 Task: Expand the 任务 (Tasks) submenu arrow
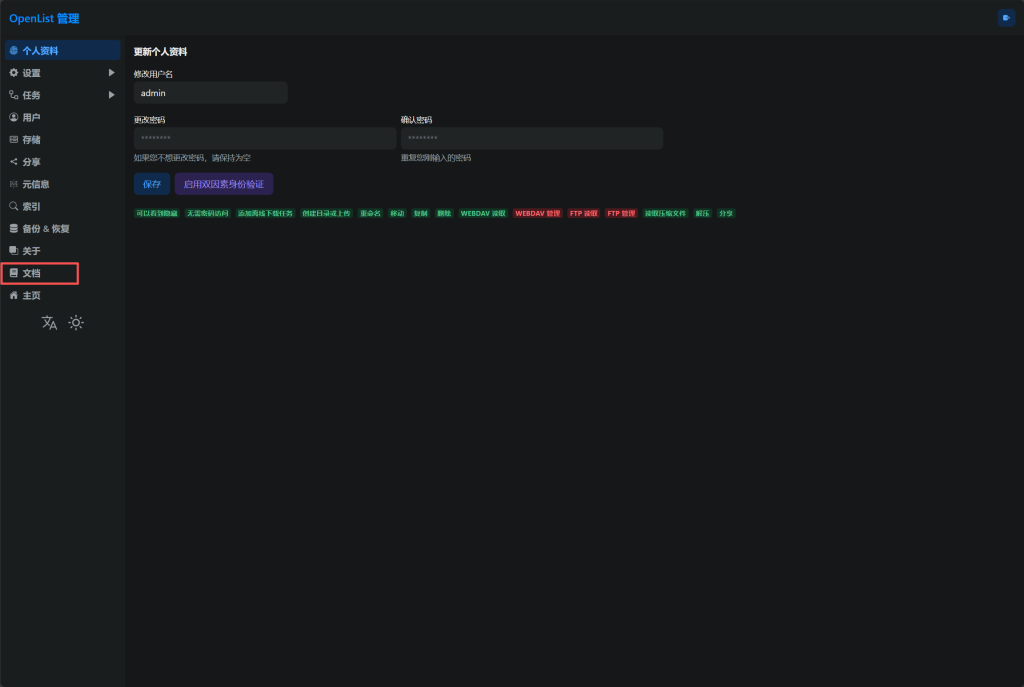coord(111,95)
